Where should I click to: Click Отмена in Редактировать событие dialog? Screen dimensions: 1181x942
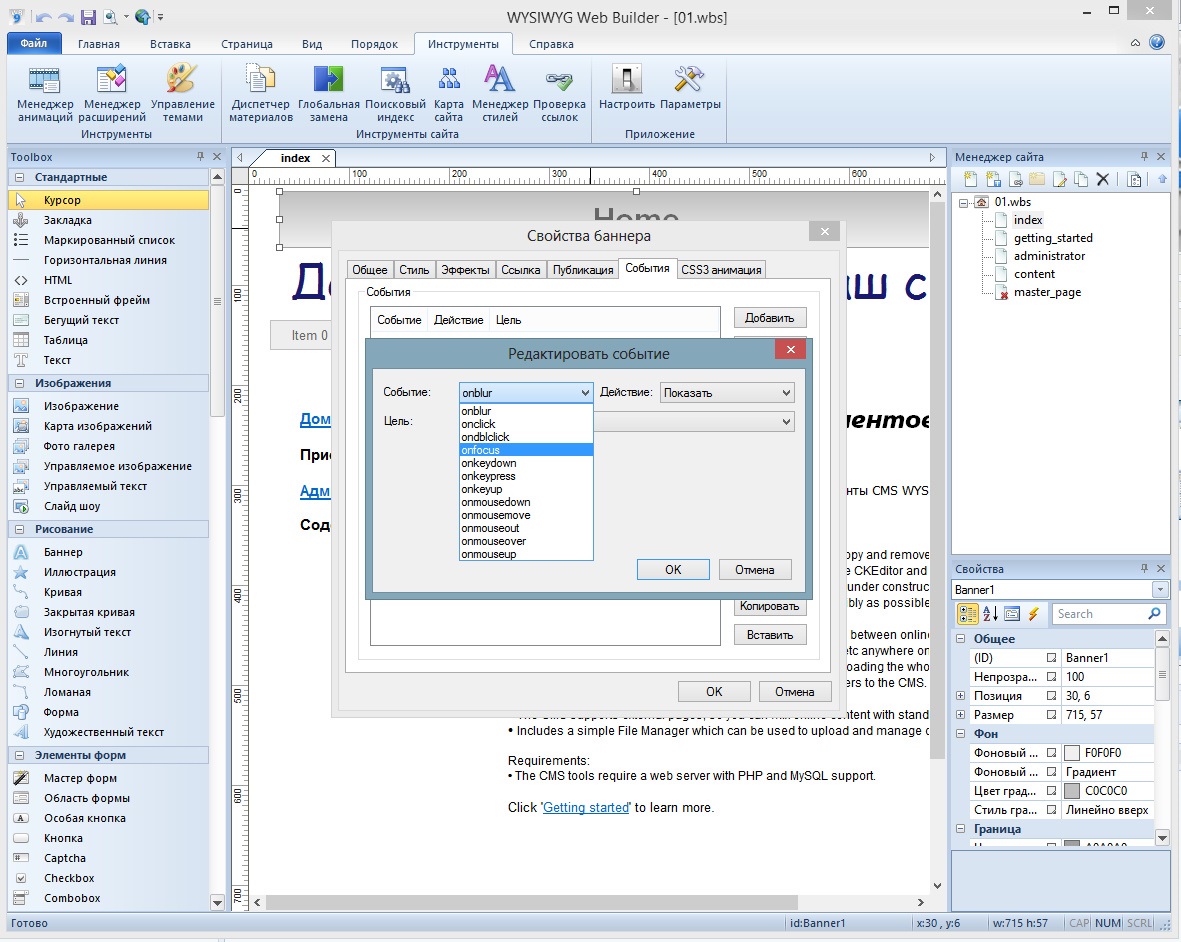click(755, 569)
